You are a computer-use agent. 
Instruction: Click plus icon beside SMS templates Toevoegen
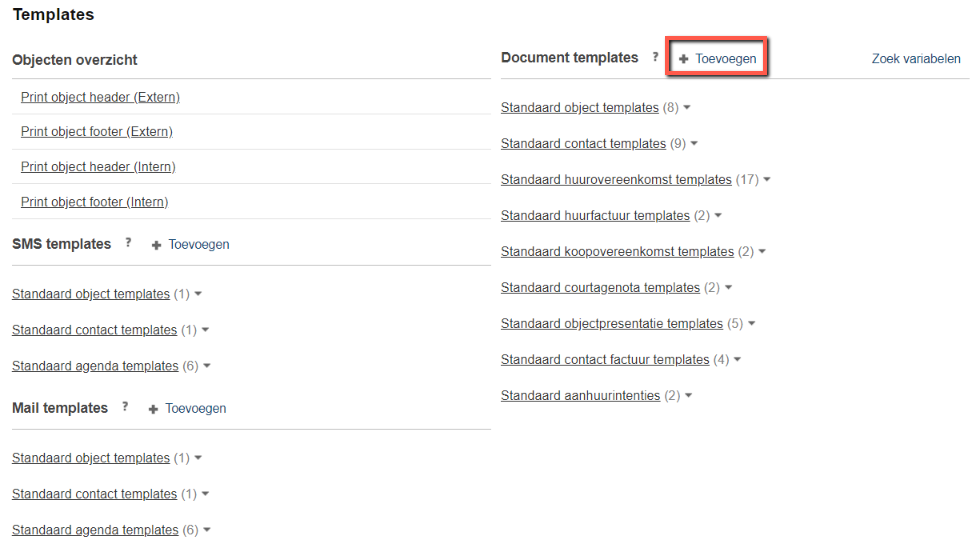click(156, 245)
